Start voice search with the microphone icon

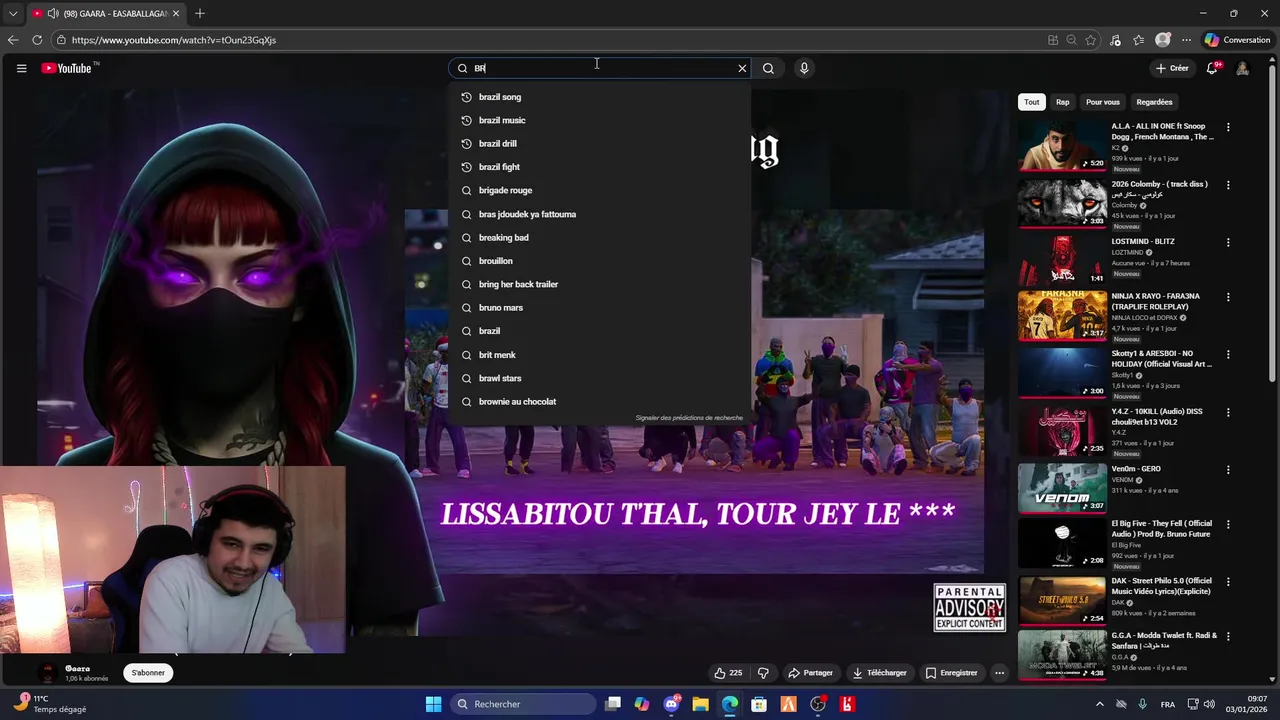(x=804, y=68)
